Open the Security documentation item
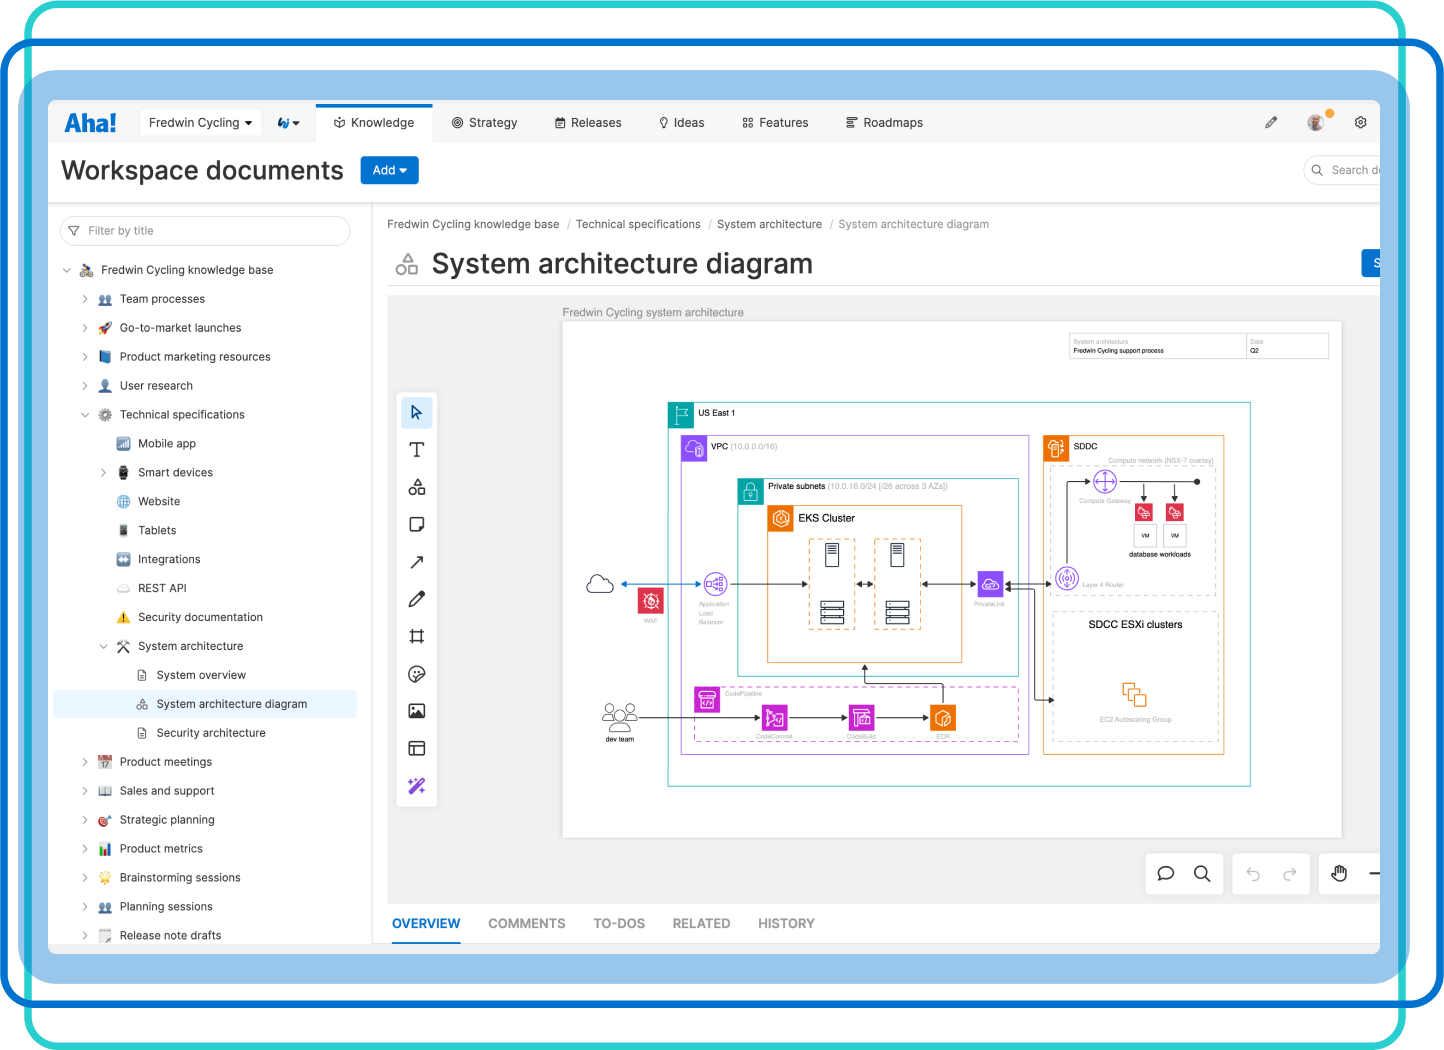This screenshot has width=1444, height=1050. click(x=200, y=617)
